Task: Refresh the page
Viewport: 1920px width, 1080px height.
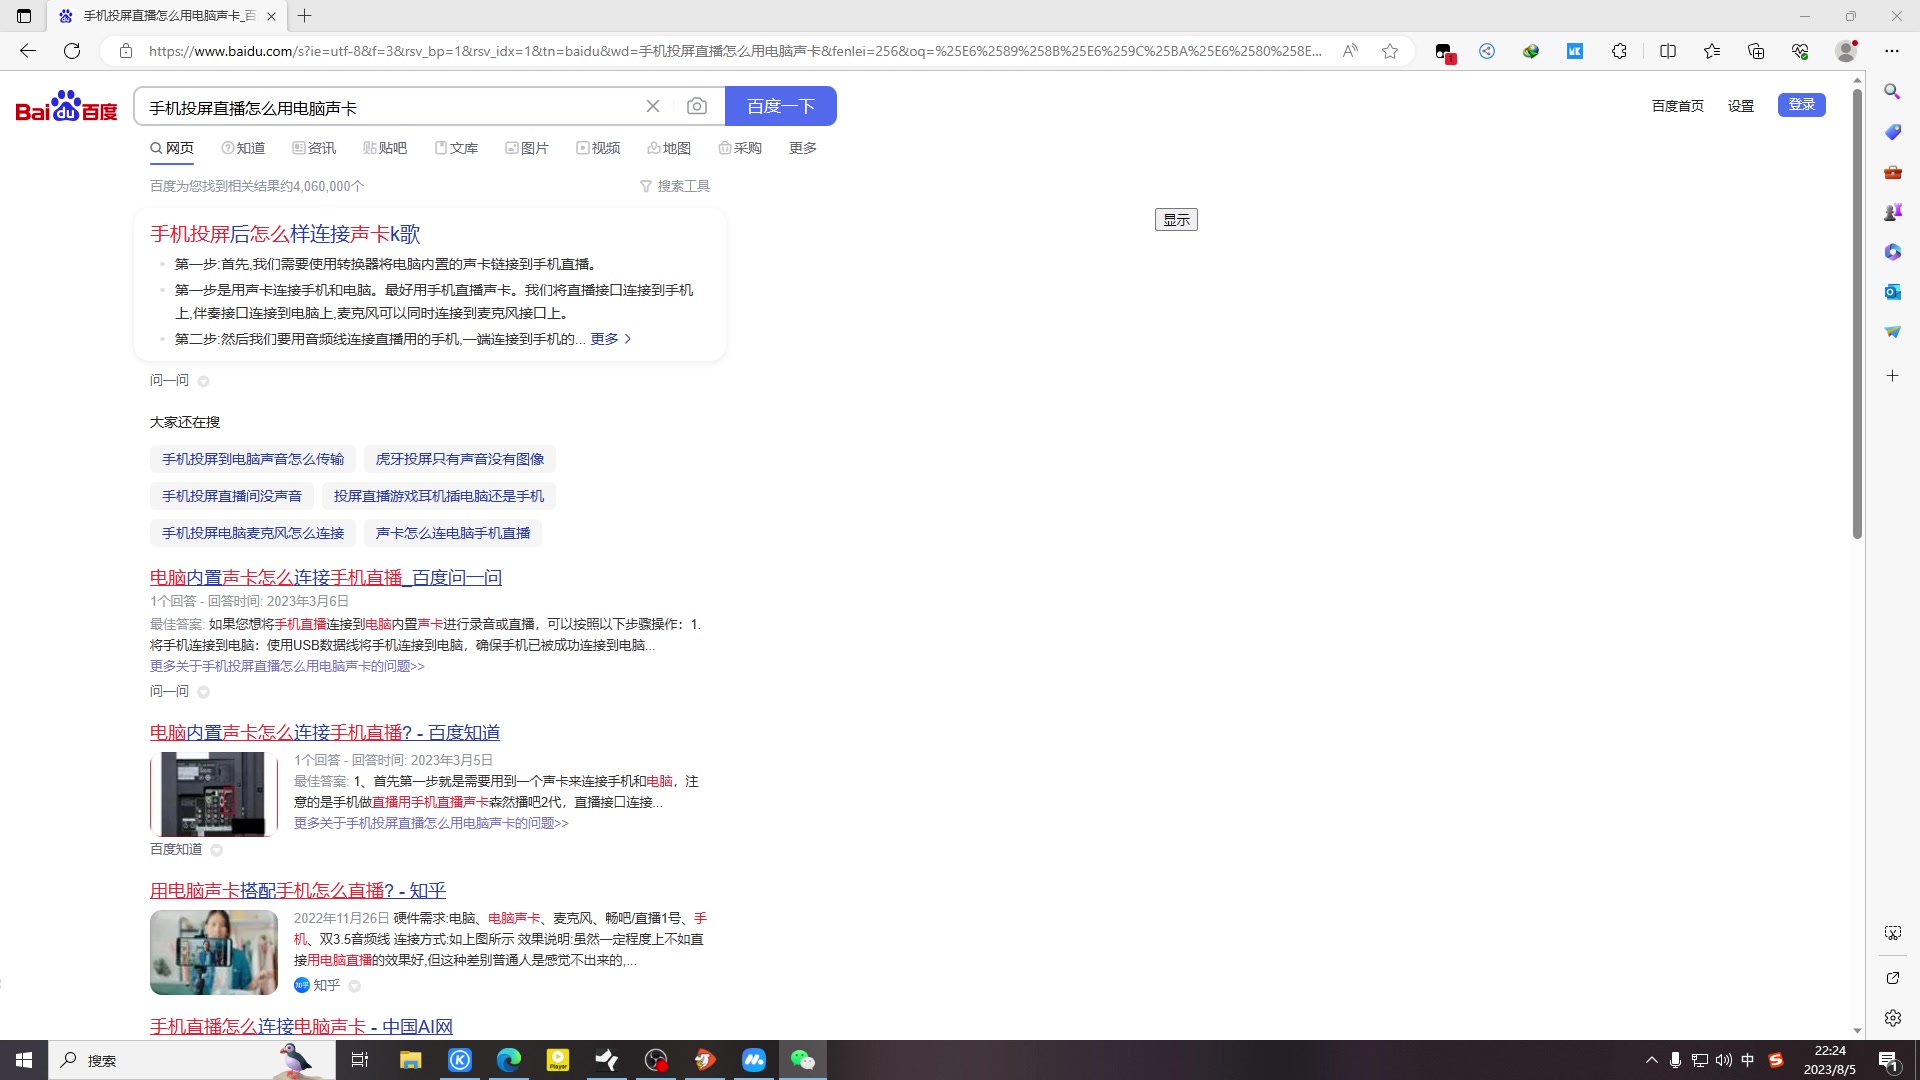Action: coord(72,51)
